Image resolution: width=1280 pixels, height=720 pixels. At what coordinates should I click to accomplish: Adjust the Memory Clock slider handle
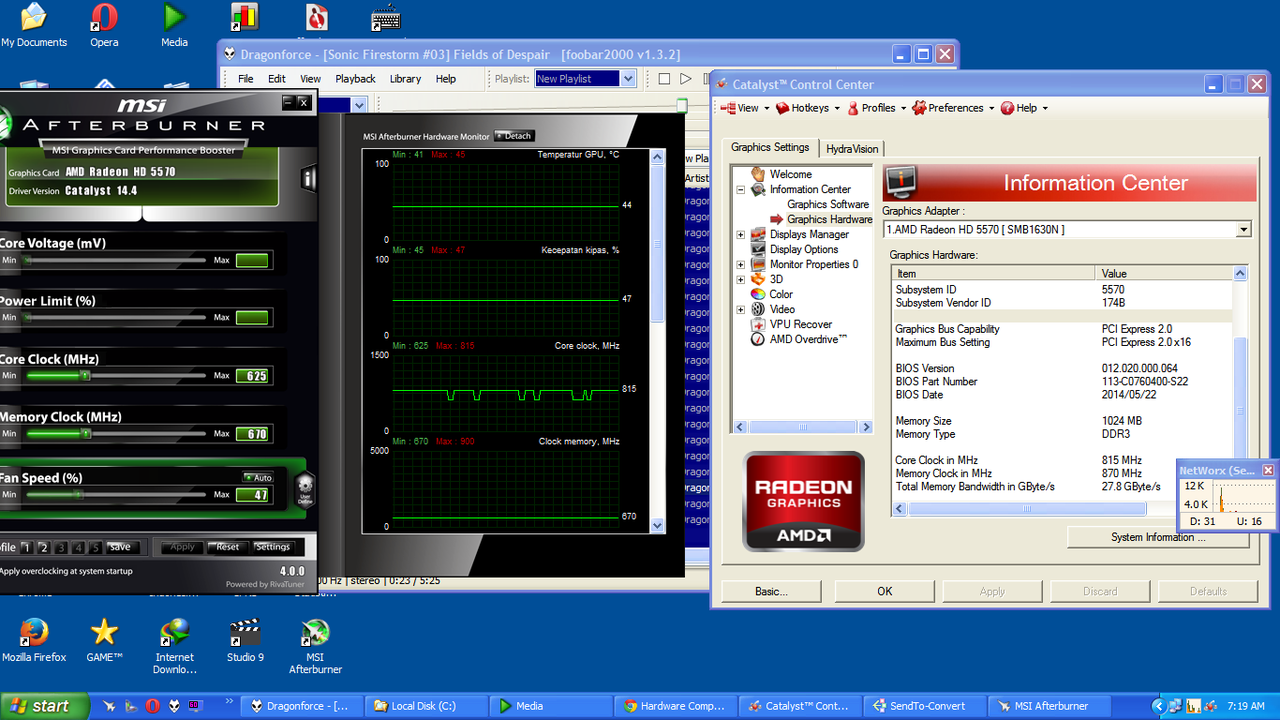click(x=85, y=434)
